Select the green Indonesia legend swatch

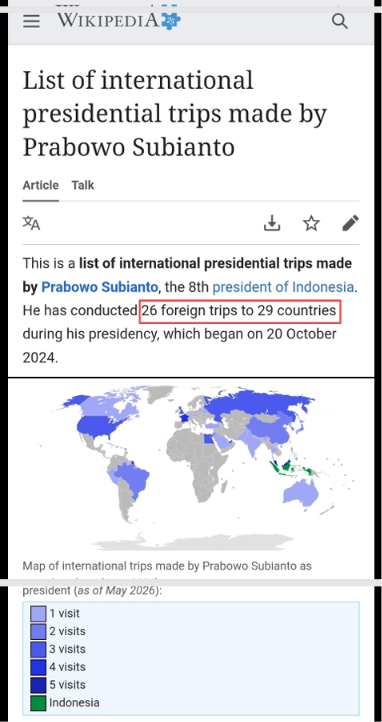coord(38,703)
